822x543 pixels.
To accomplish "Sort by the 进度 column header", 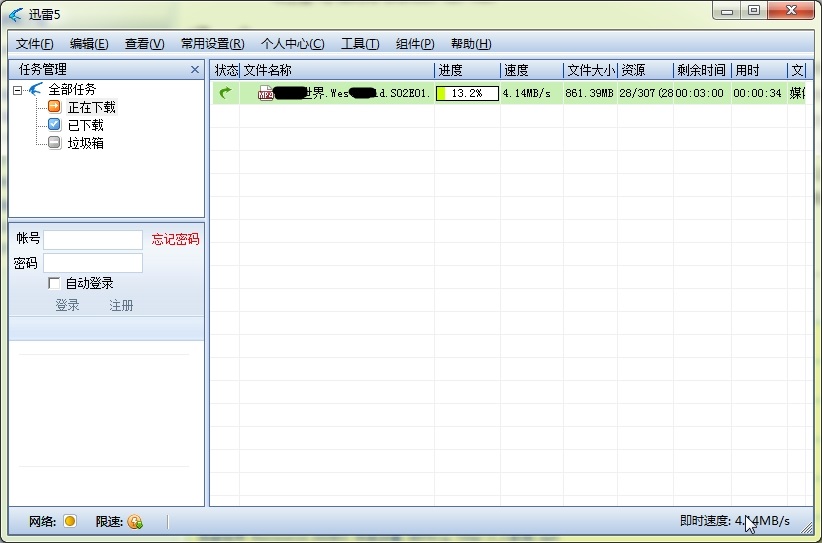I will pyautogui.click(x=467, y=70).
